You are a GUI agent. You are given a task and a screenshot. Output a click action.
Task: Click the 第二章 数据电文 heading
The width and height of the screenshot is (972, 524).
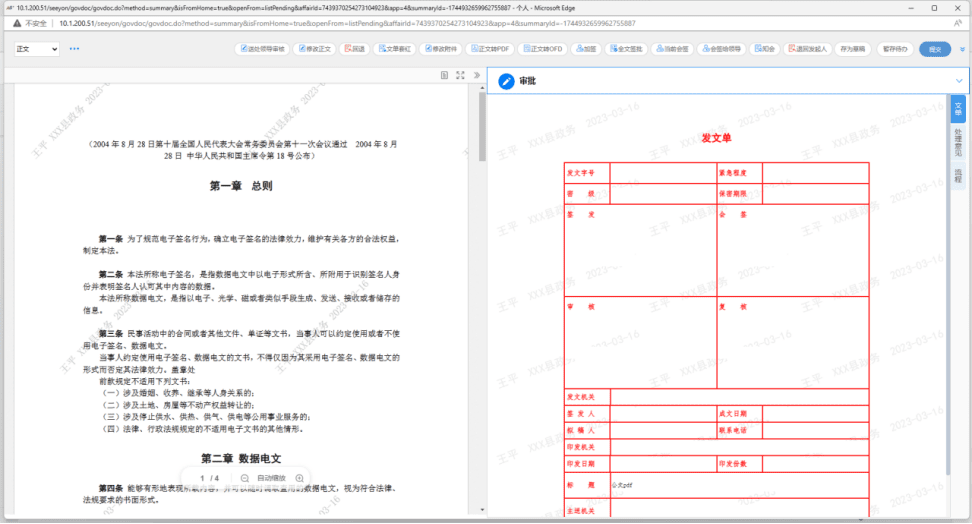241,459
